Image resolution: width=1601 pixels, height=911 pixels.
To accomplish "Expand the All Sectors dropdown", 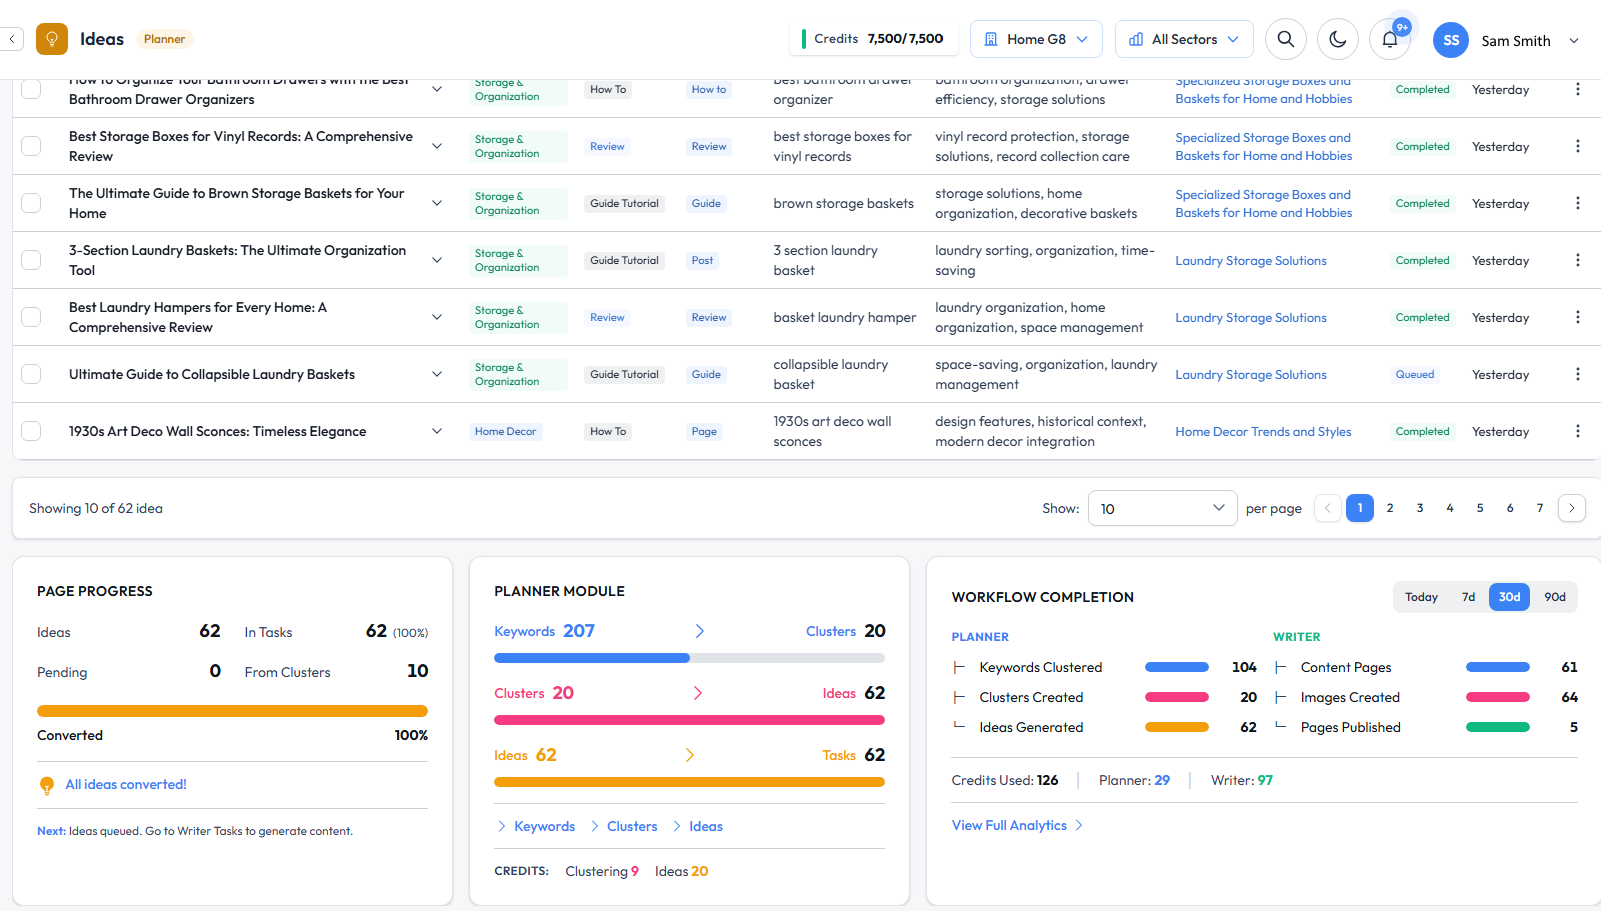I will pyautogui.click(x=1184, y=39).
